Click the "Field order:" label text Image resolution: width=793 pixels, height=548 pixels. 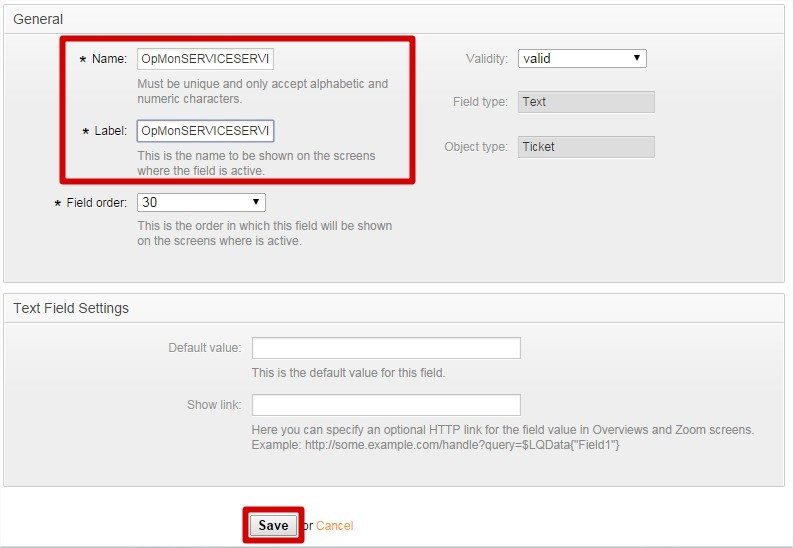tap(96, 203)
